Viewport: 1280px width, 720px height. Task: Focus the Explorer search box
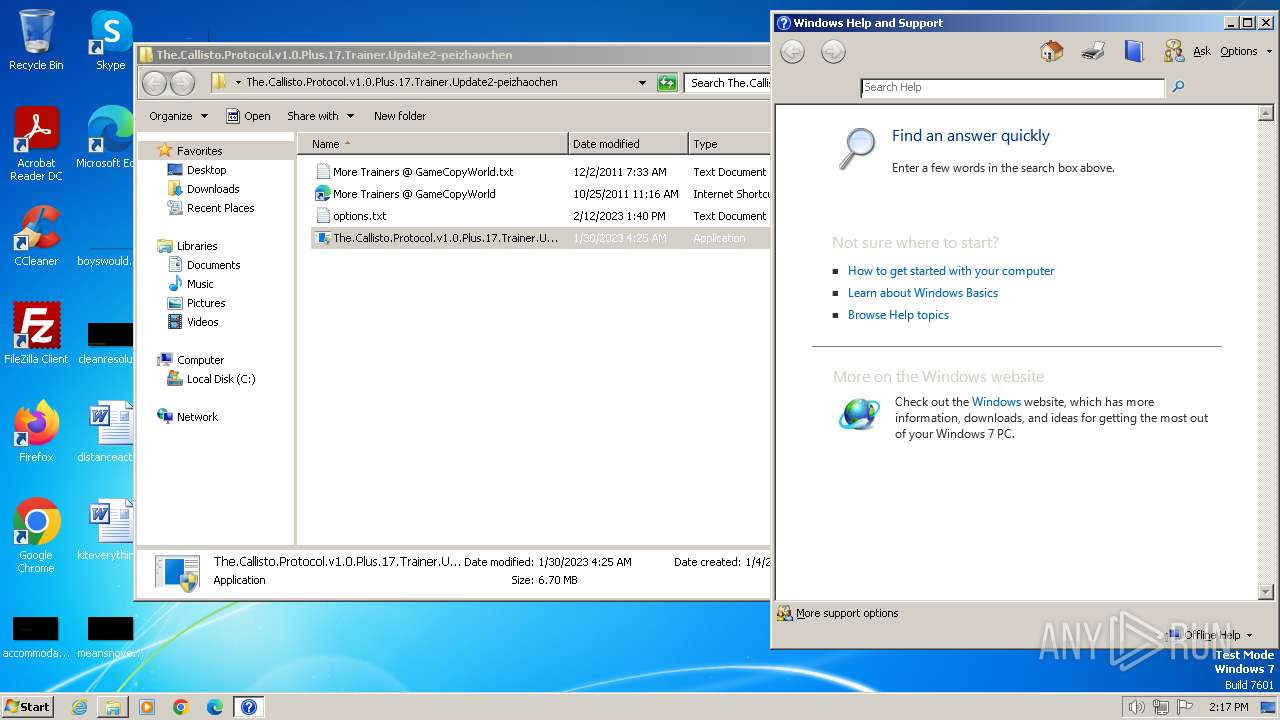point(728,83)
